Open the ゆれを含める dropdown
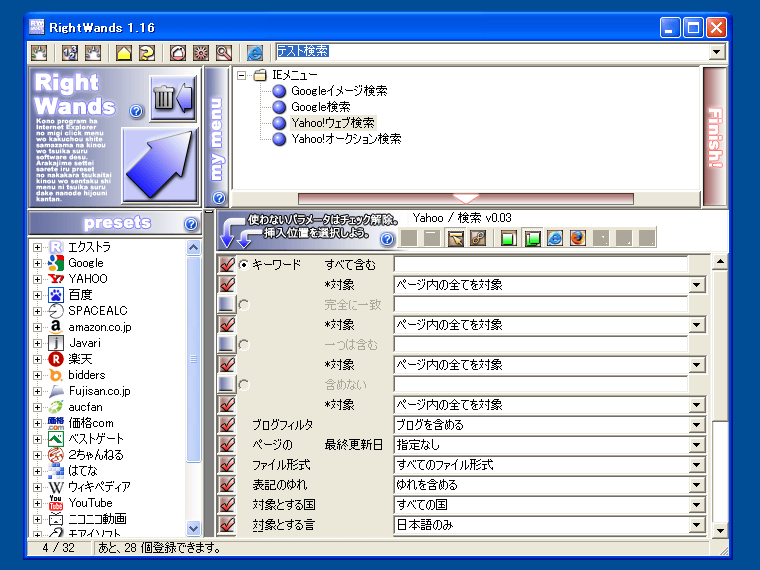Image resolution: width=760 pixels, height=570 pixels. (697, 485)
